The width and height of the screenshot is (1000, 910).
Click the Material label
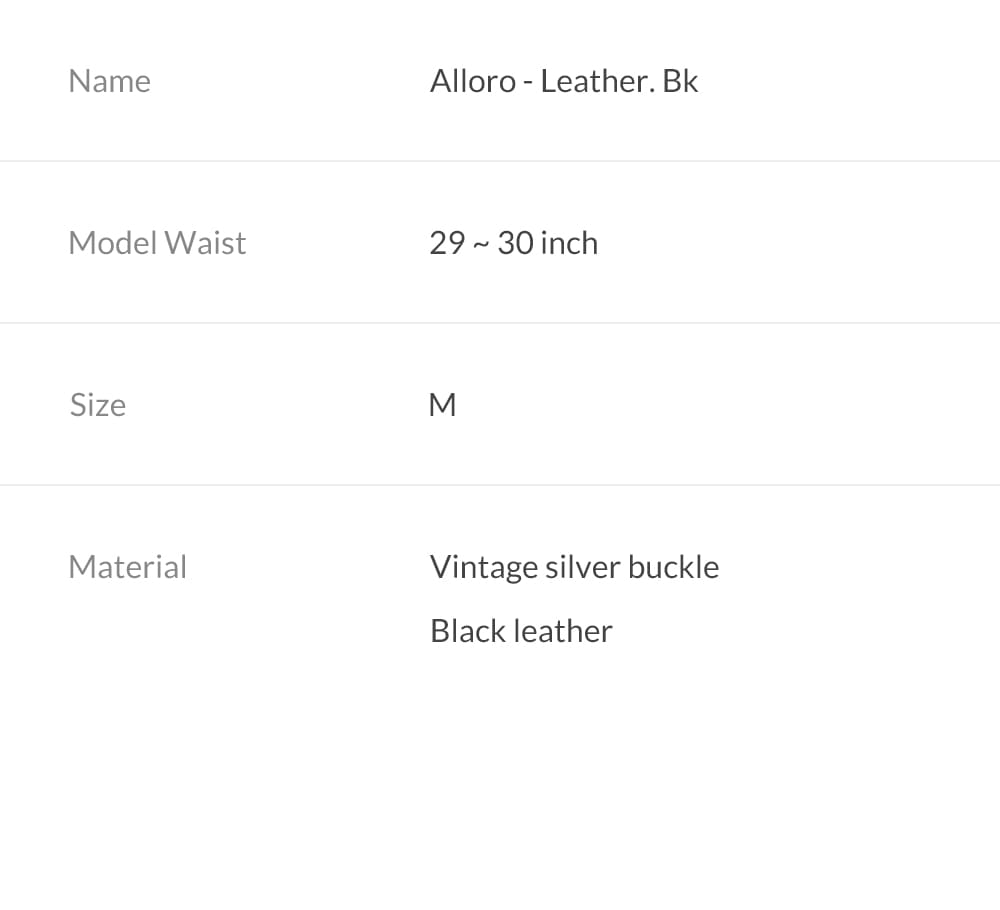pyautogui.click(x=128, y=567)
